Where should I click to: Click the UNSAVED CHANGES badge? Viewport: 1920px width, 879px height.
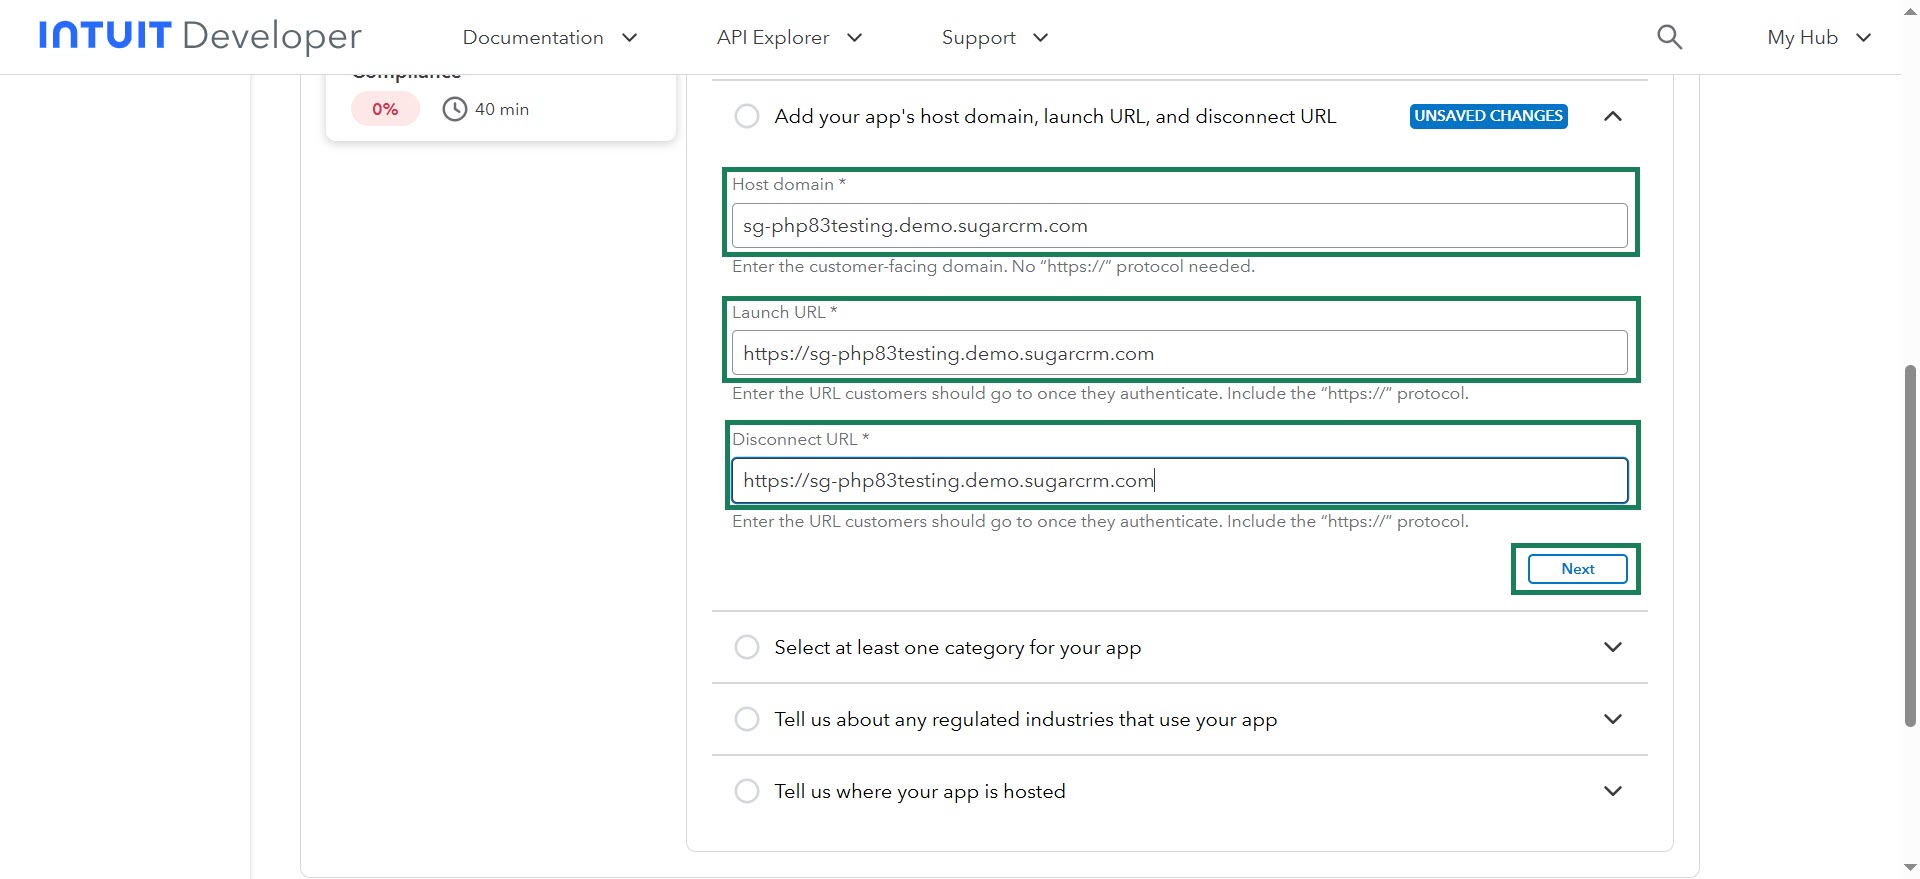1488,116
